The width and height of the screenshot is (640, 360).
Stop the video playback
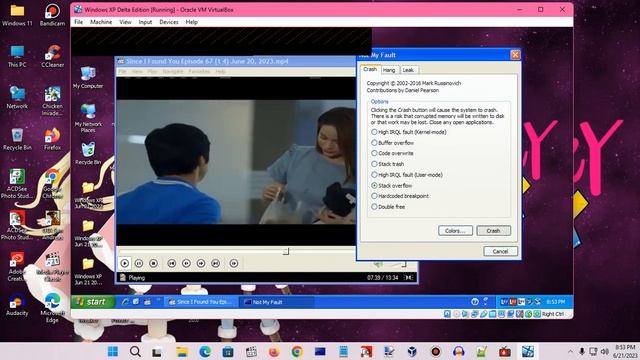click(153, 264)
